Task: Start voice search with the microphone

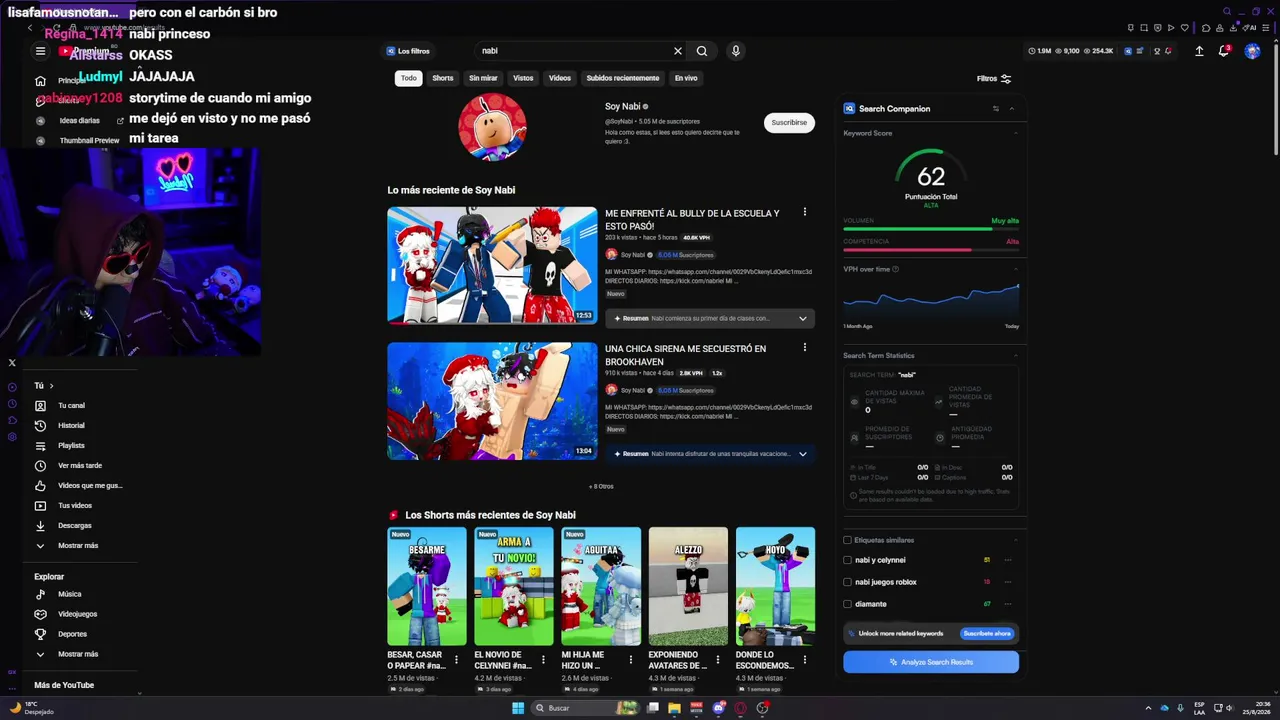Action: (x=735, y=51)
